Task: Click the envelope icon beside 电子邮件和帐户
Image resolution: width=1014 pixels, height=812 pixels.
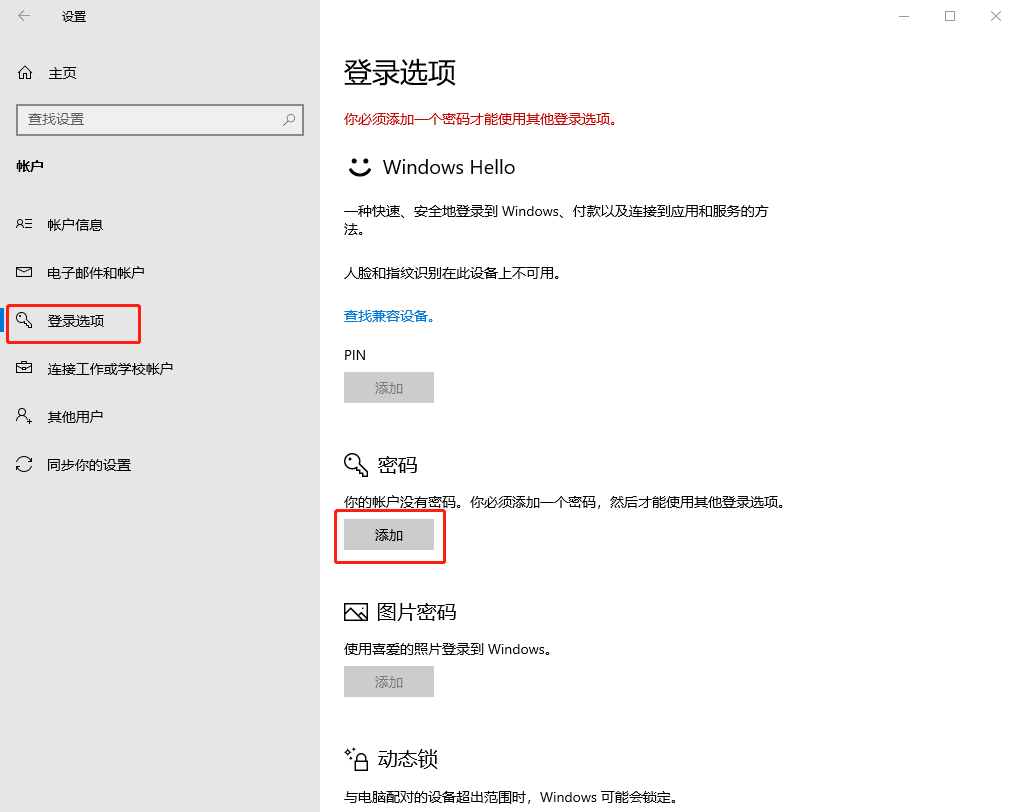Action: pos(25,272)
